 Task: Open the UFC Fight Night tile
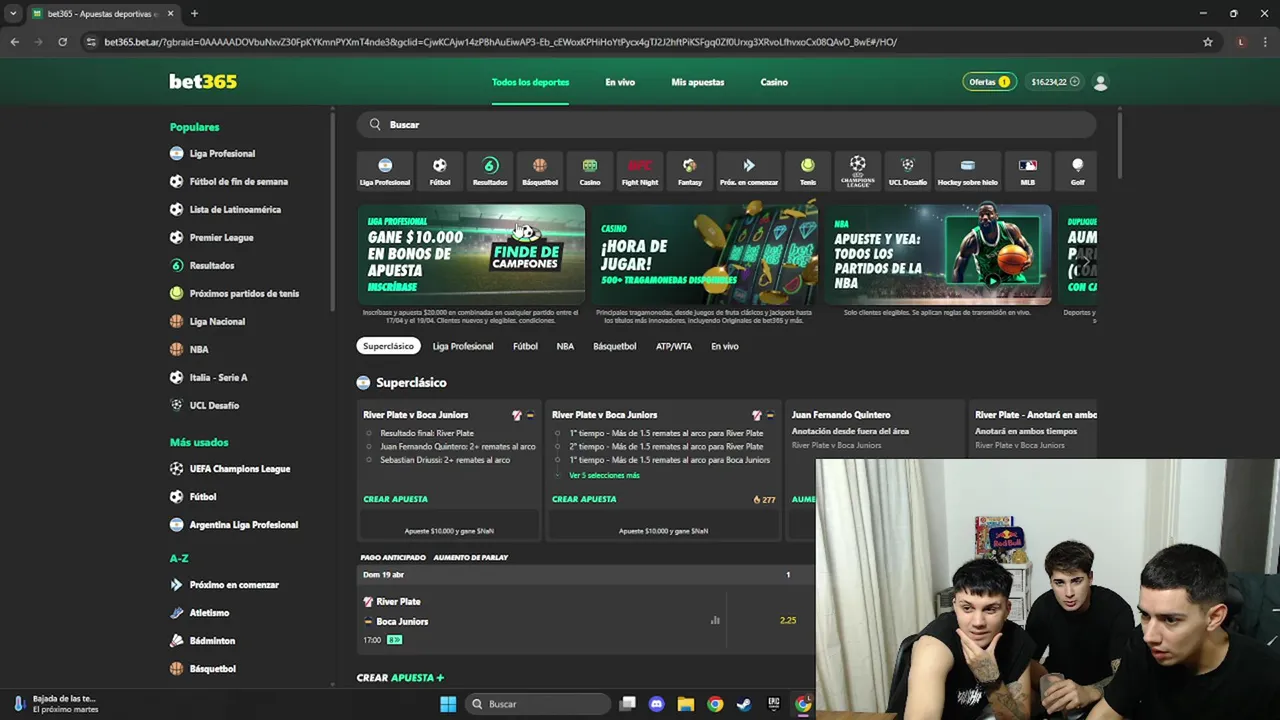(640, 171)
